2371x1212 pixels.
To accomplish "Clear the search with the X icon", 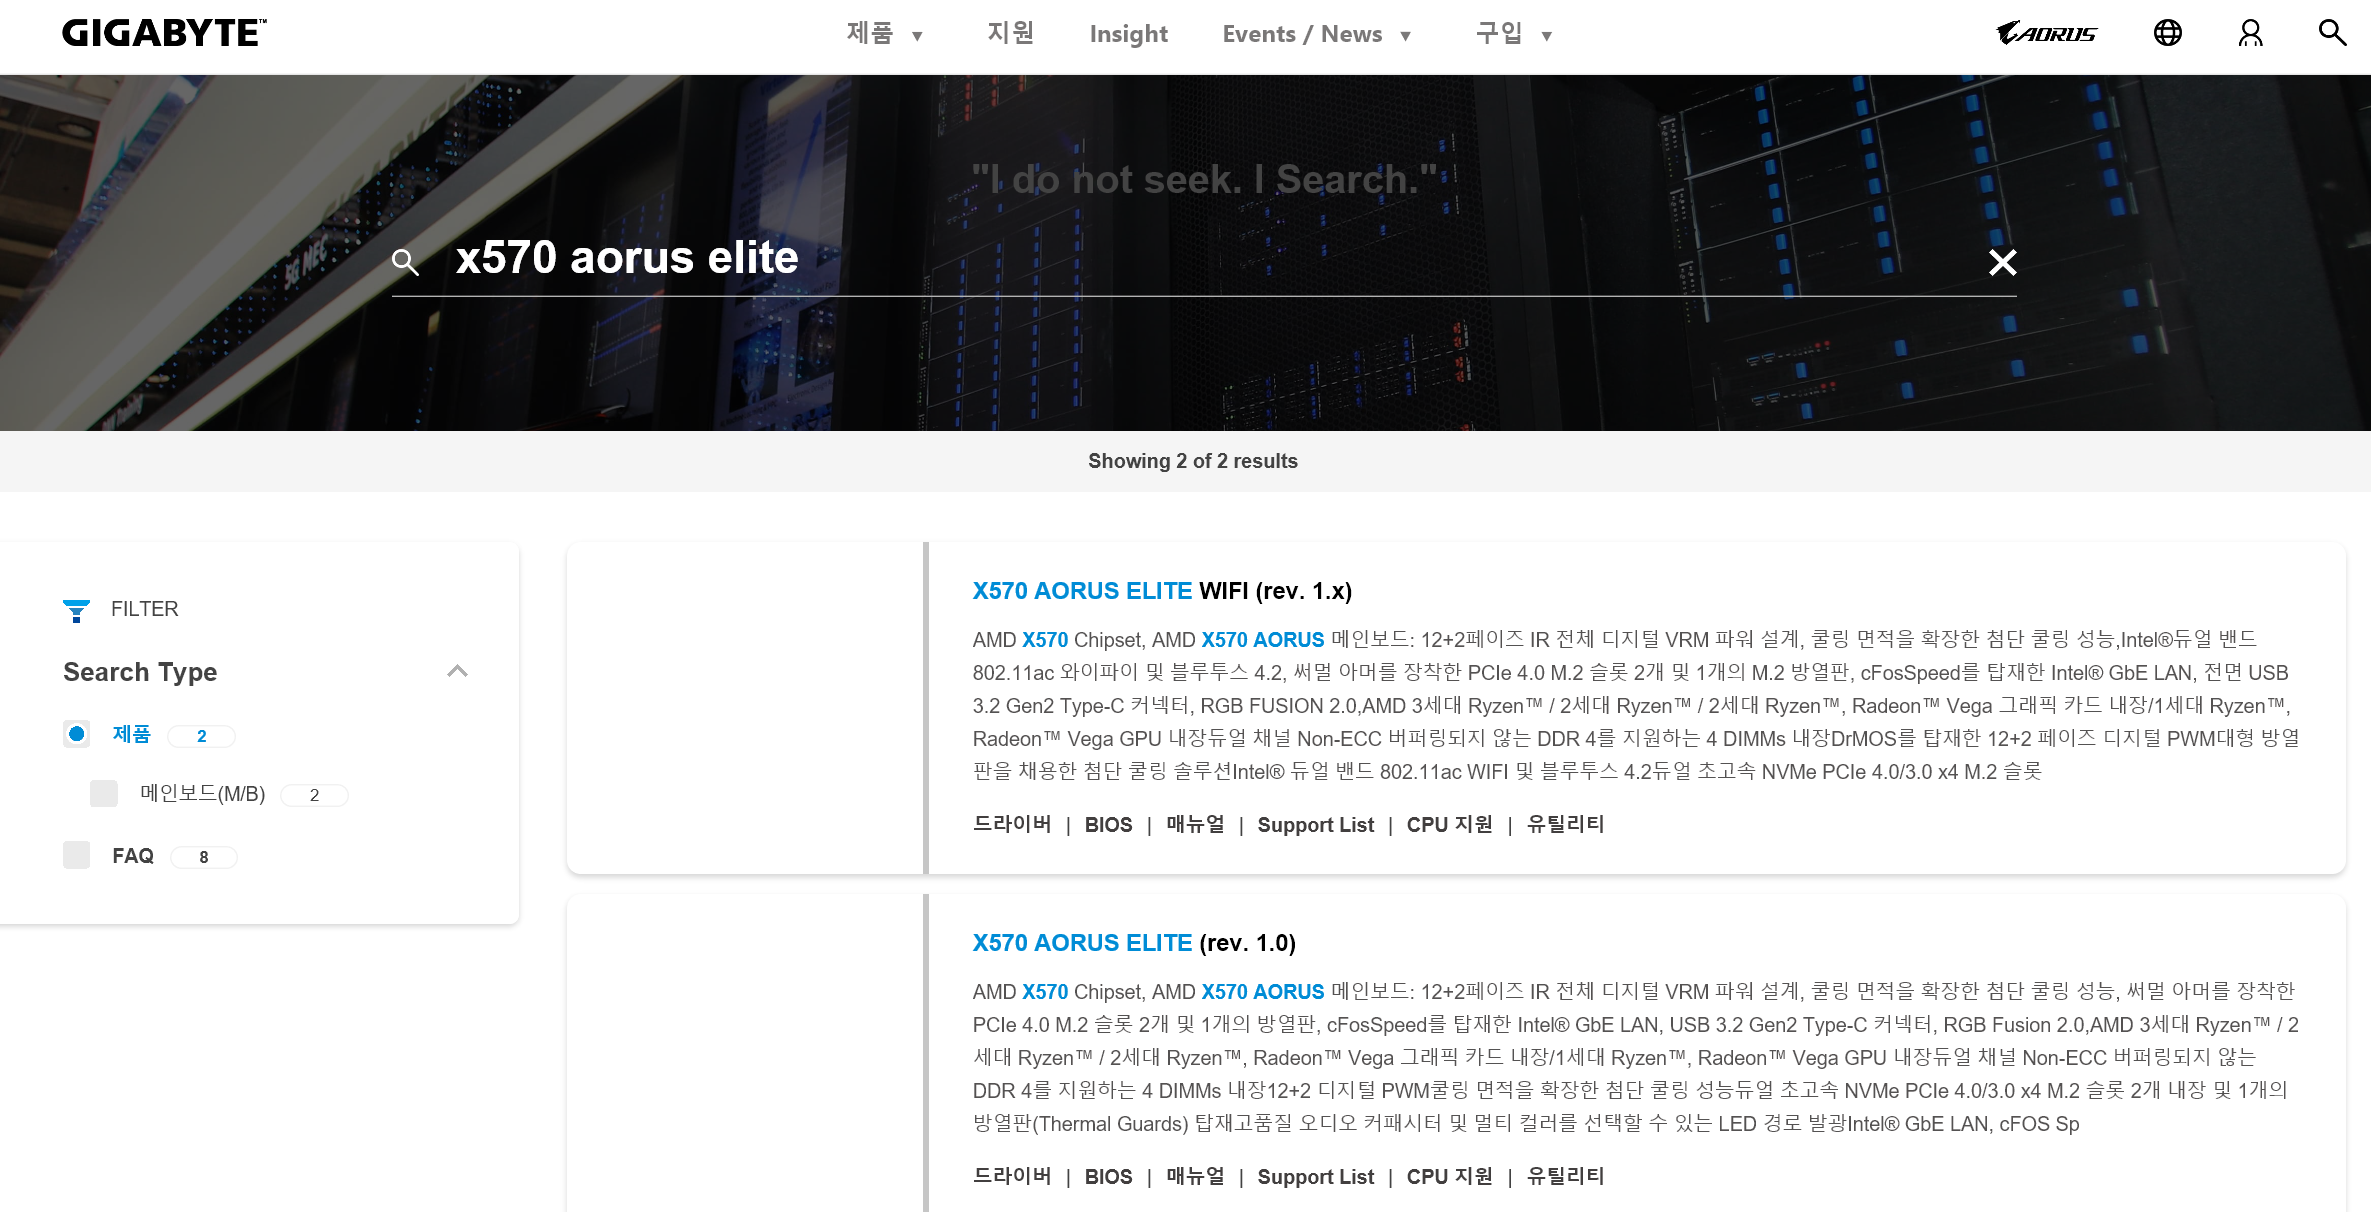I will coord(2002,262).
